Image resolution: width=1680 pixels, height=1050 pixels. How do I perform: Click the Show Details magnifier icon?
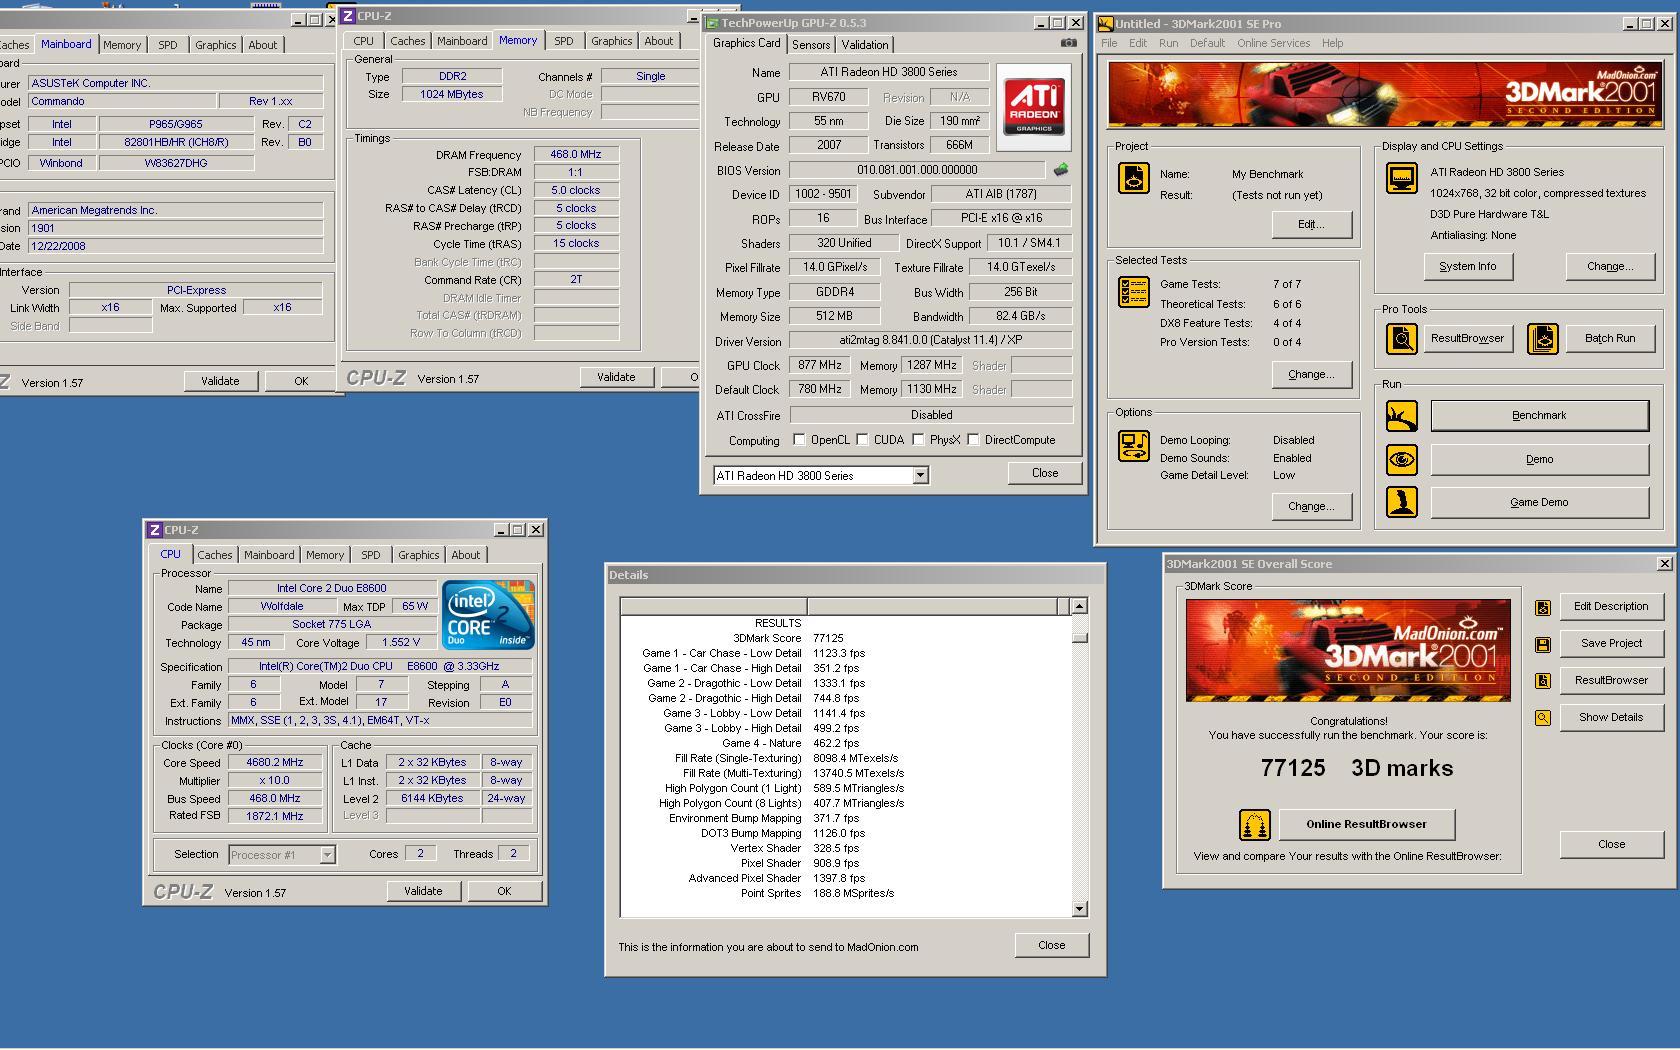pos(1543,718)
